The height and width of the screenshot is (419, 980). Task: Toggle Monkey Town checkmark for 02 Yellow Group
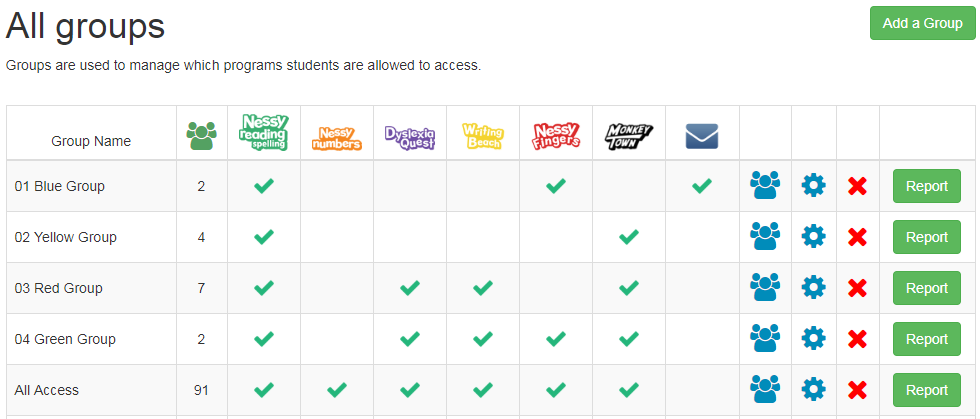pos(628,237)
